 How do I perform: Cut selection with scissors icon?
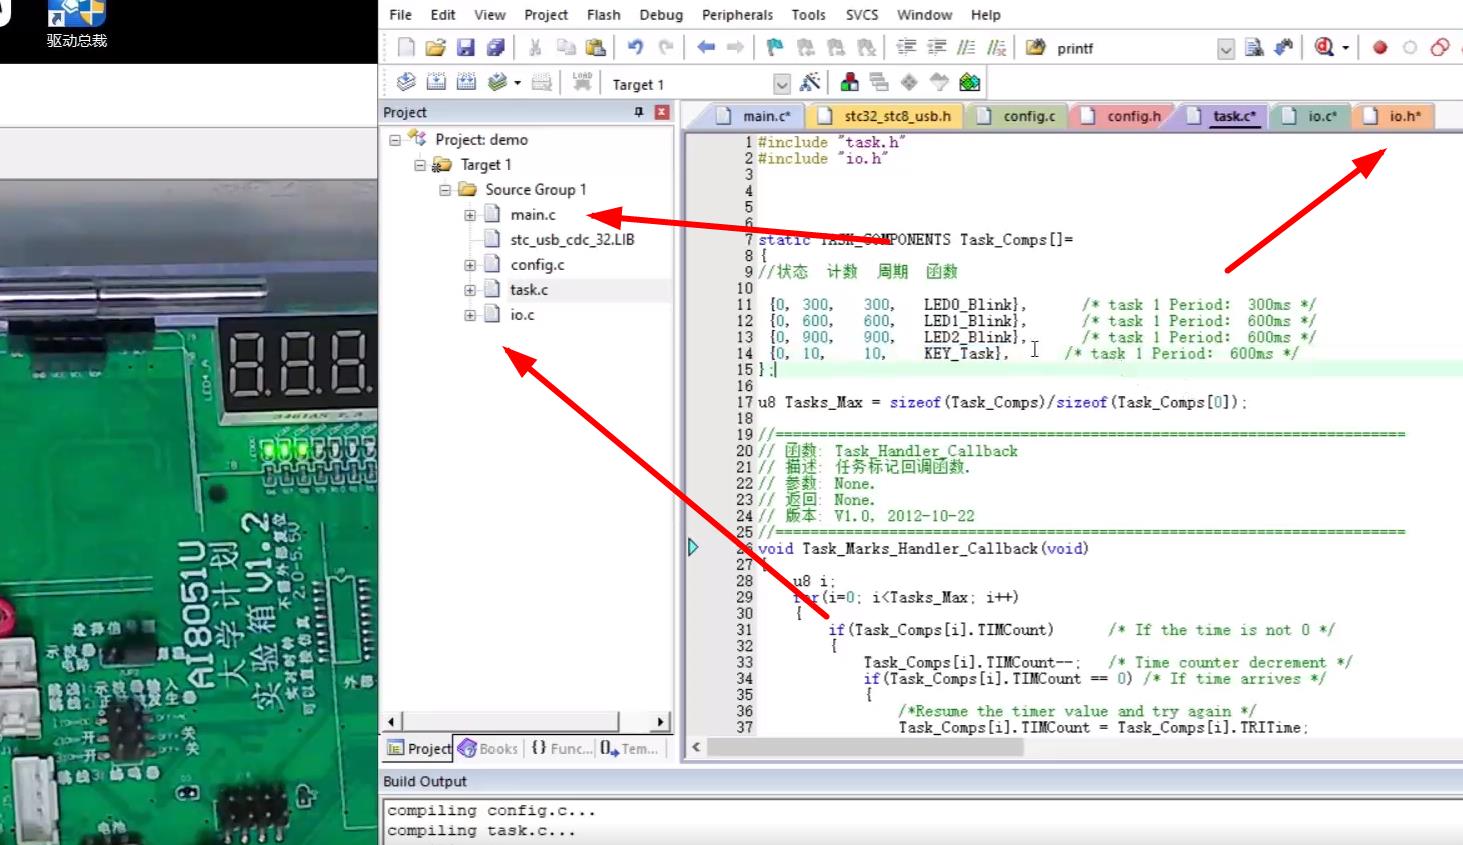tap(535, 48)
